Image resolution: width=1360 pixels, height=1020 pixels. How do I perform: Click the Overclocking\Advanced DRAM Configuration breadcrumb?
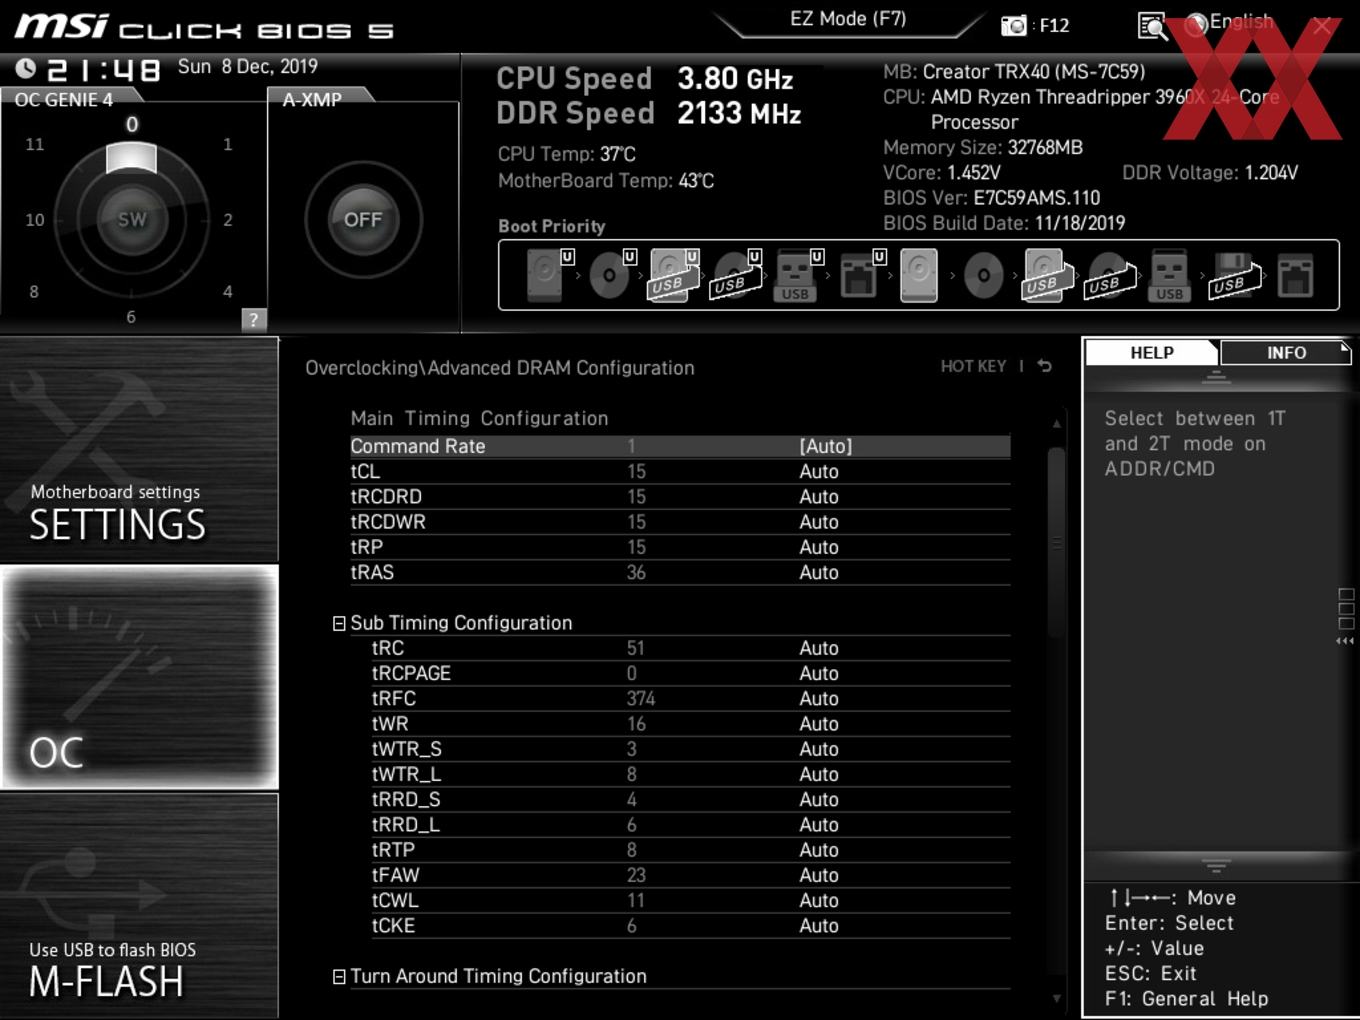(x=499, y=368)
